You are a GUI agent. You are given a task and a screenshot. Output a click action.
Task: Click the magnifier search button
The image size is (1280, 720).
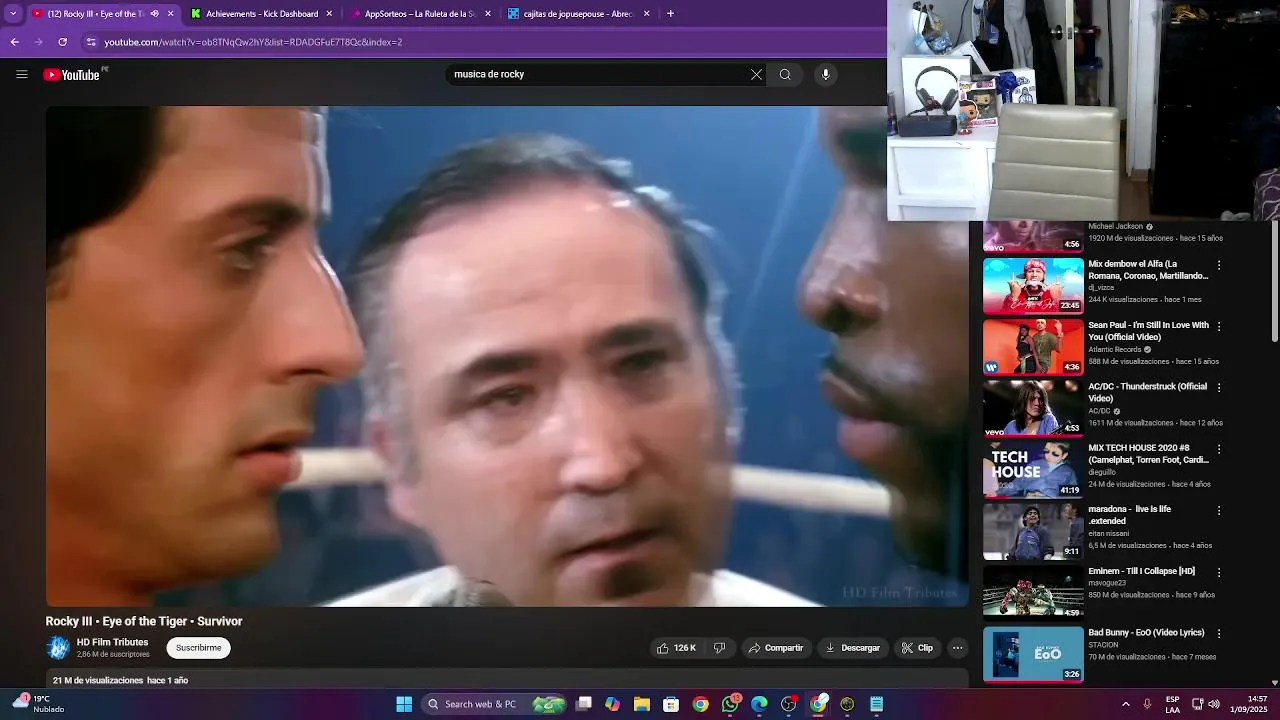click(785, 74)
